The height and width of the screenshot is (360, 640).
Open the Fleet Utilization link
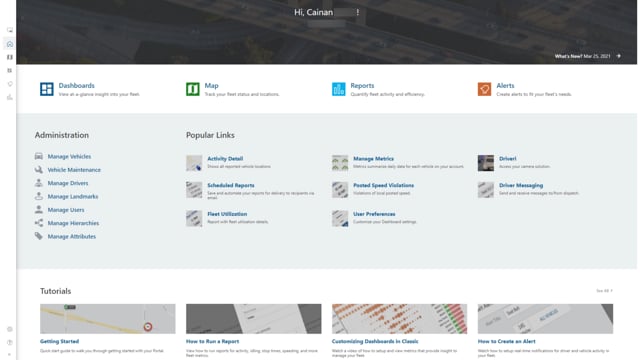pos(227,213)
